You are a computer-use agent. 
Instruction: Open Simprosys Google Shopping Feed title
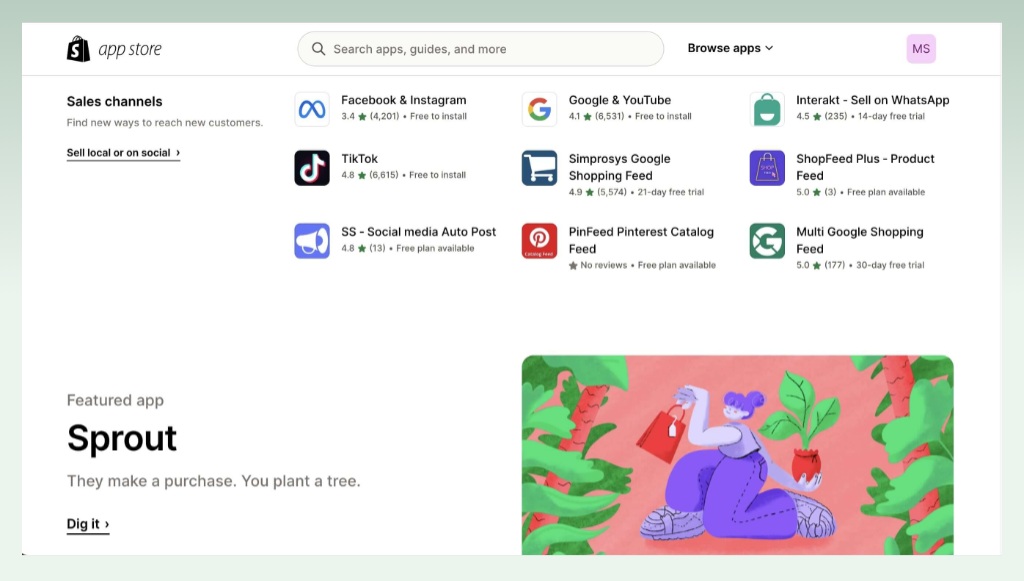coord(619,167)
